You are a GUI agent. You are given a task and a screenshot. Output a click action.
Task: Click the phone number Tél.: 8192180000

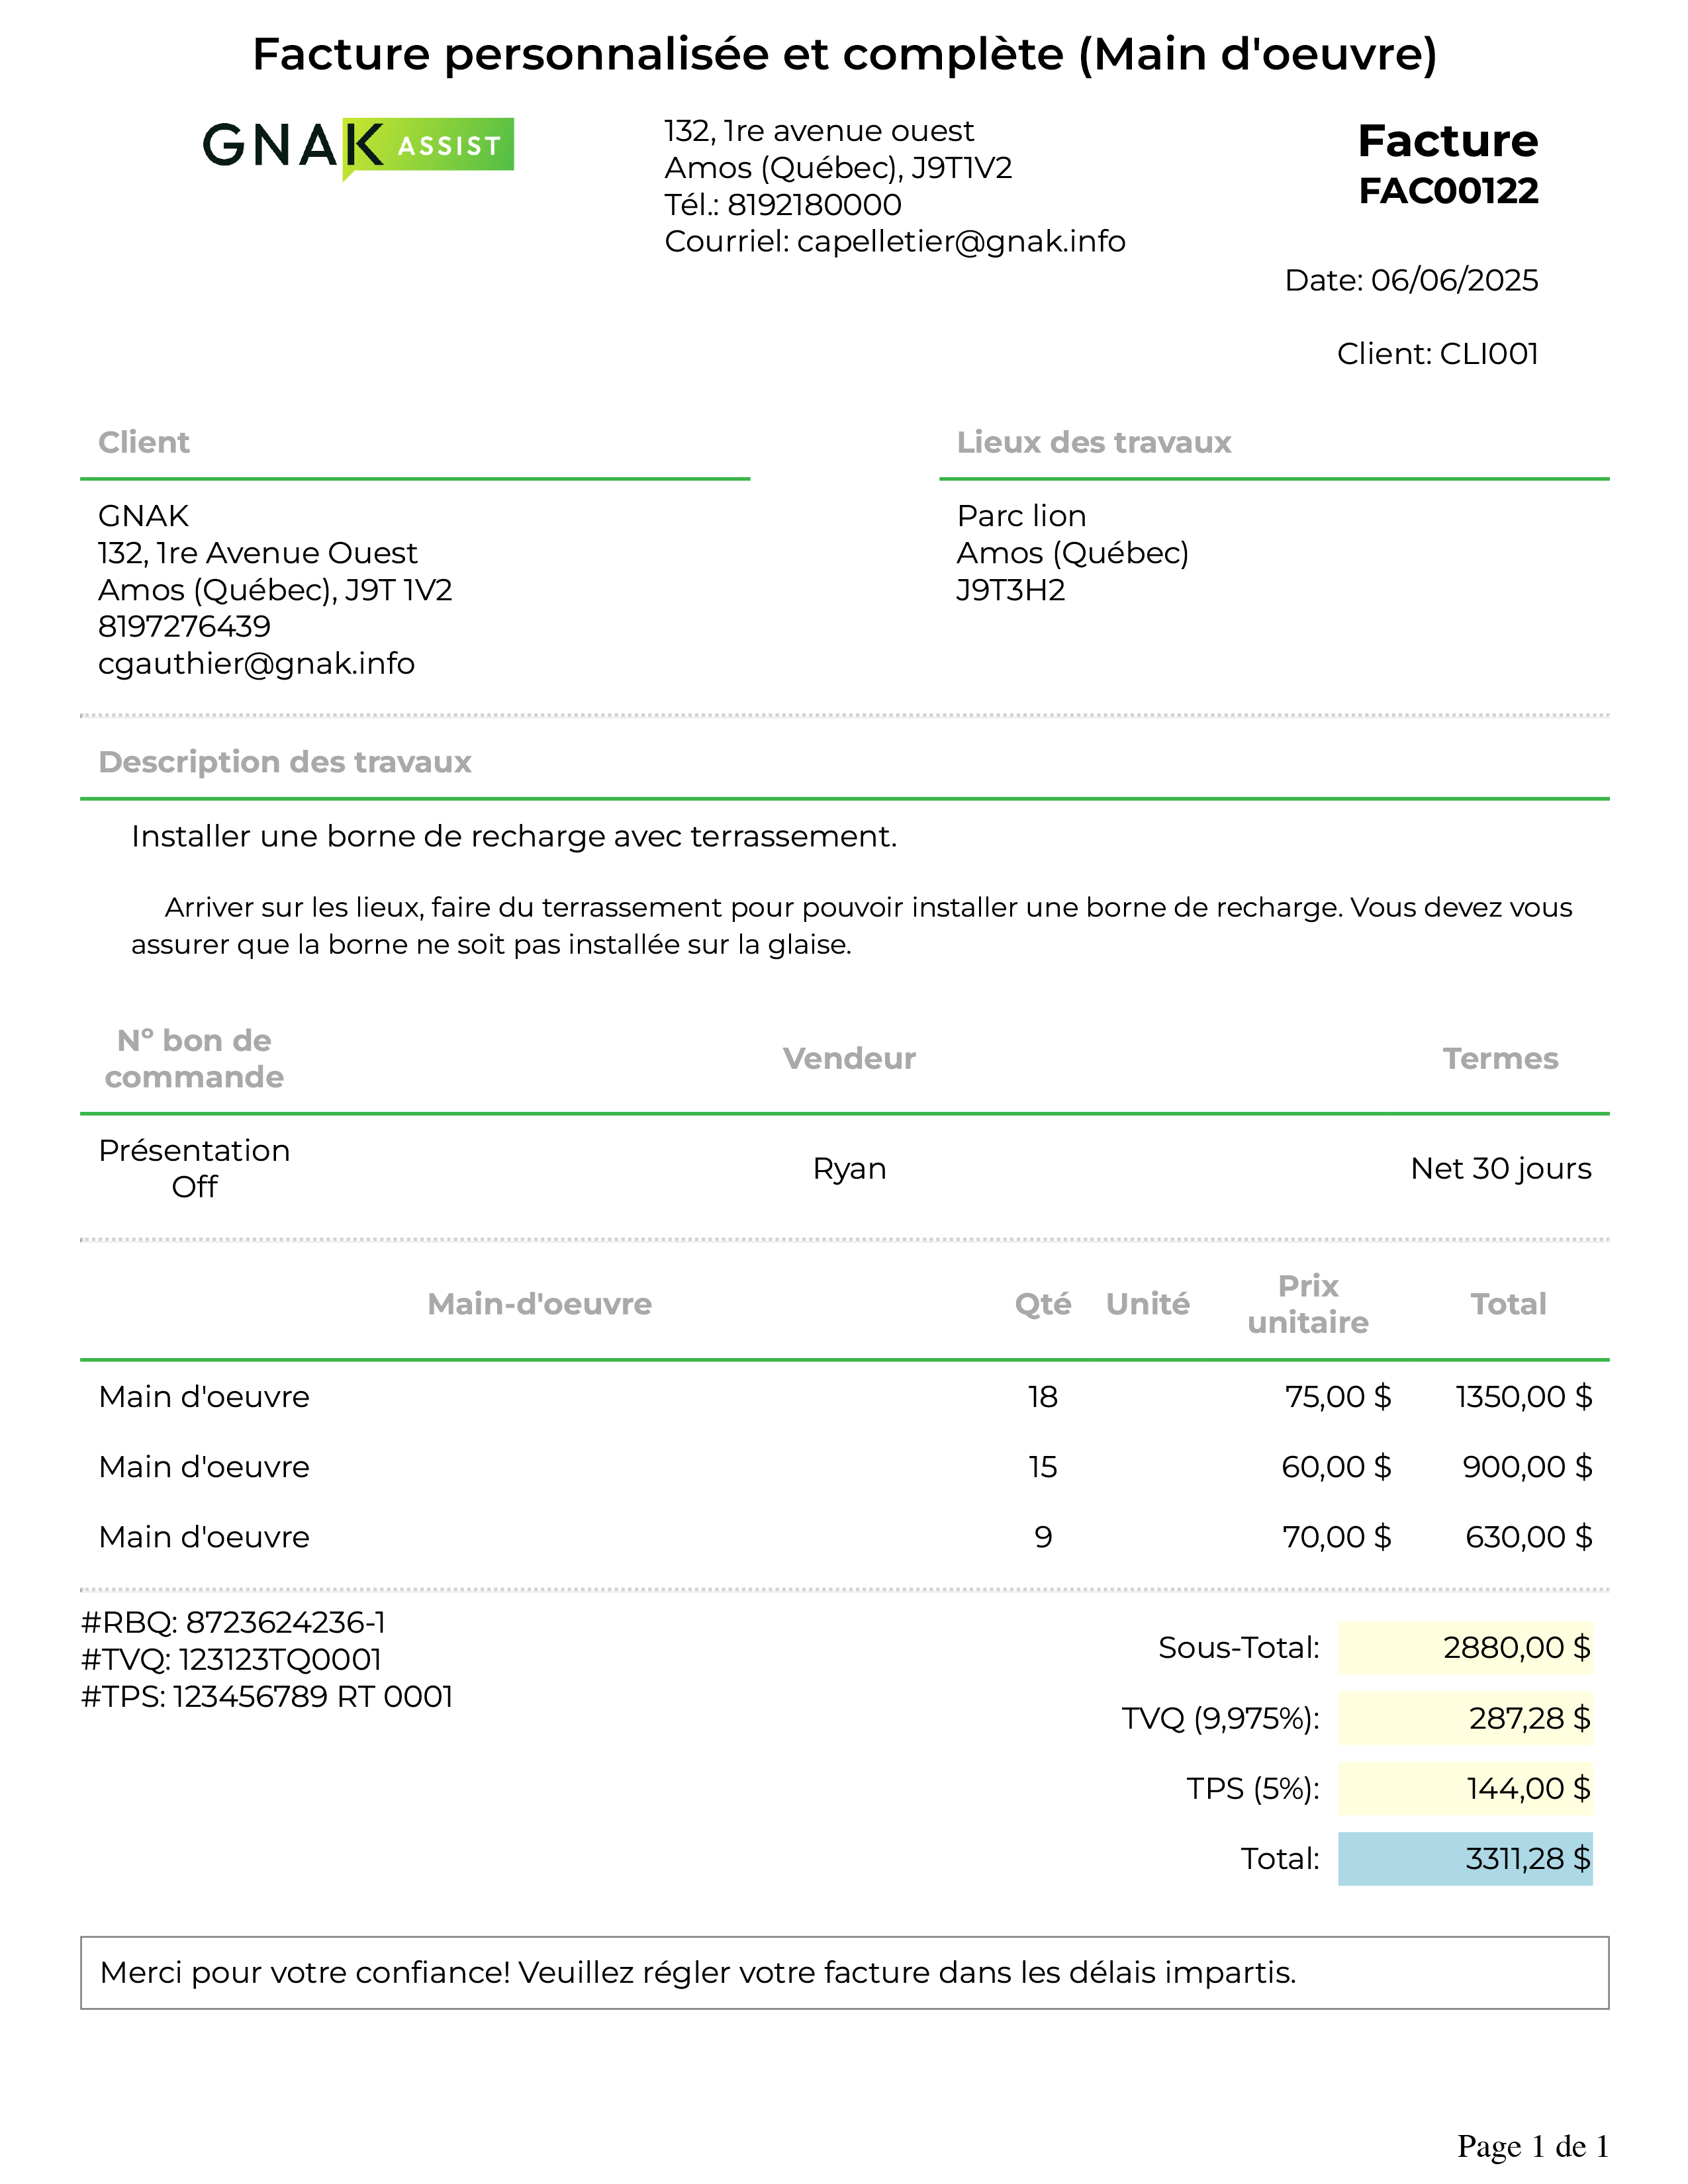783,205
